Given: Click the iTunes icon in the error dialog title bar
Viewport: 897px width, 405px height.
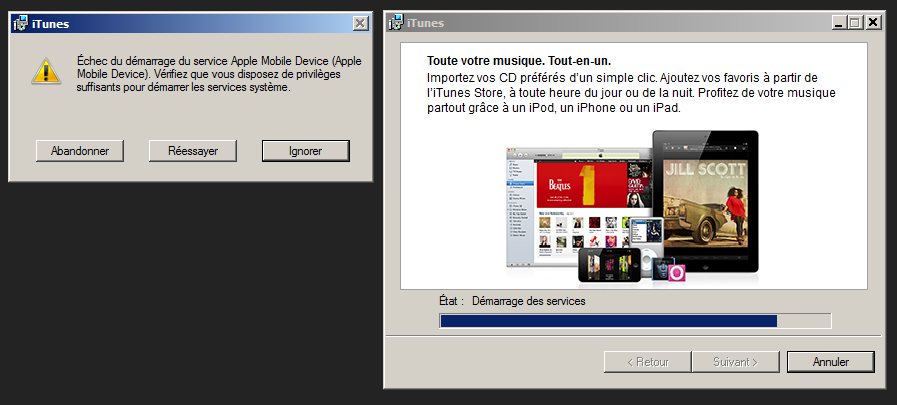Looking at the screenshot, I should tap(21, 22).
